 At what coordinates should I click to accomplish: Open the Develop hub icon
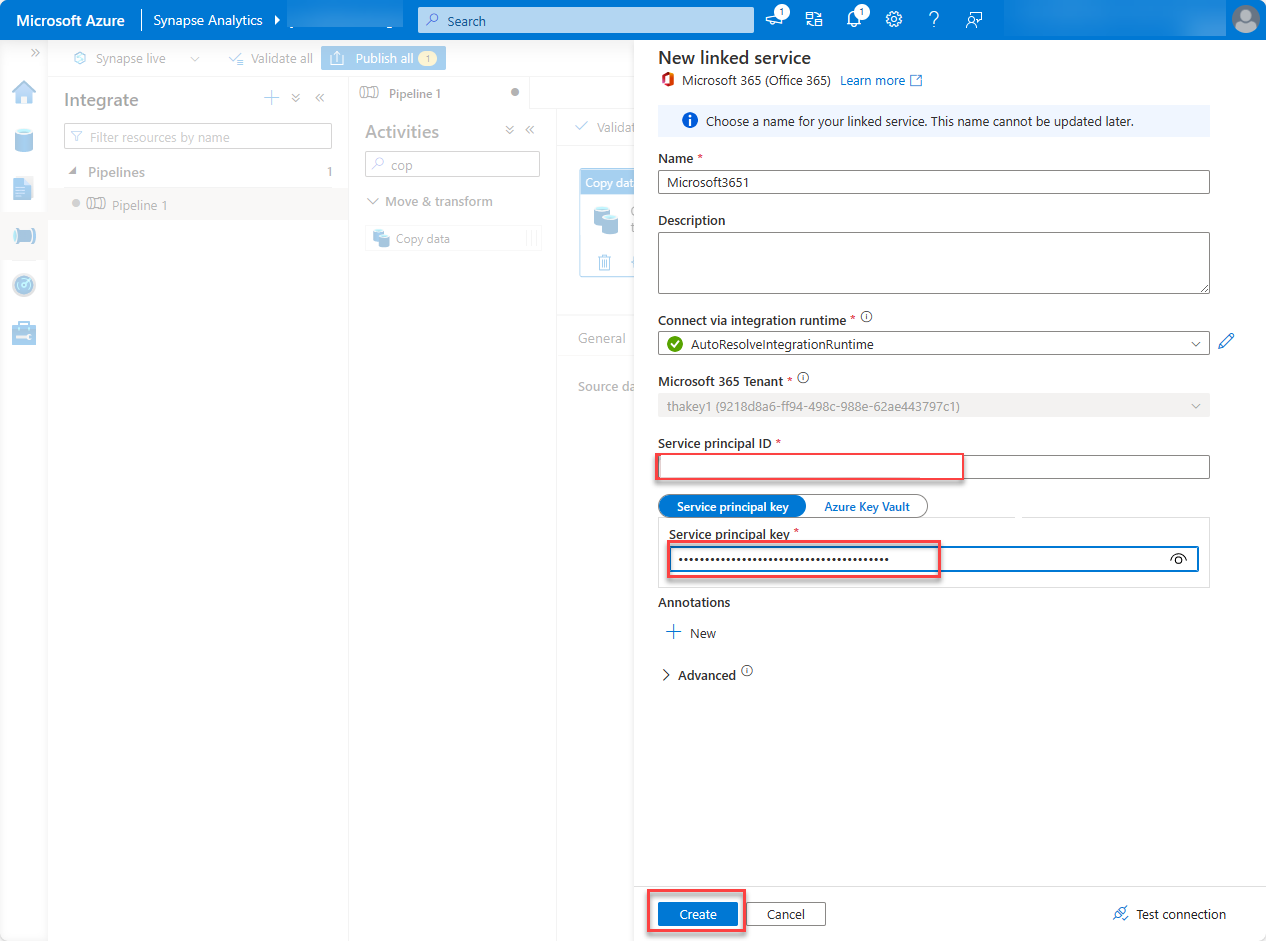(x=22, y=188)
